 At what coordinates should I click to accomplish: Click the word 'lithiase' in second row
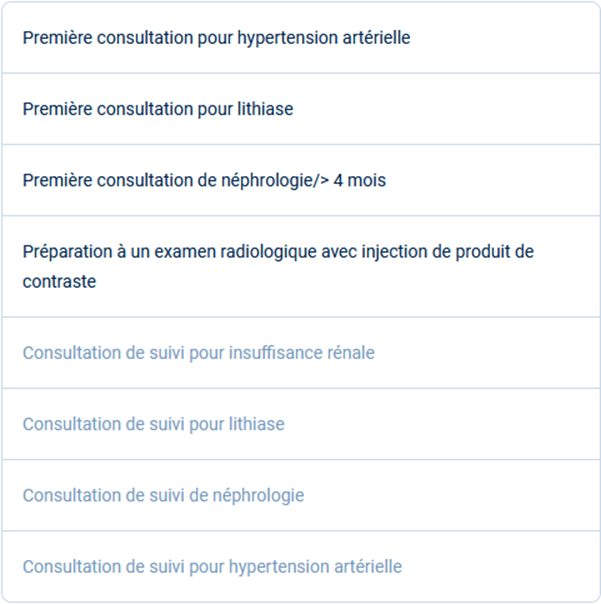tap(265, 109)
